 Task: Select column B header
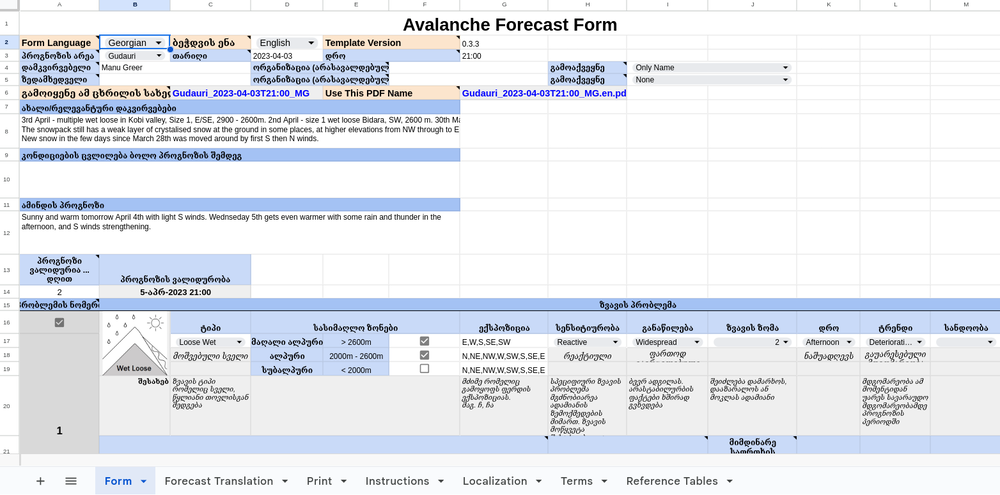[135, 4]
